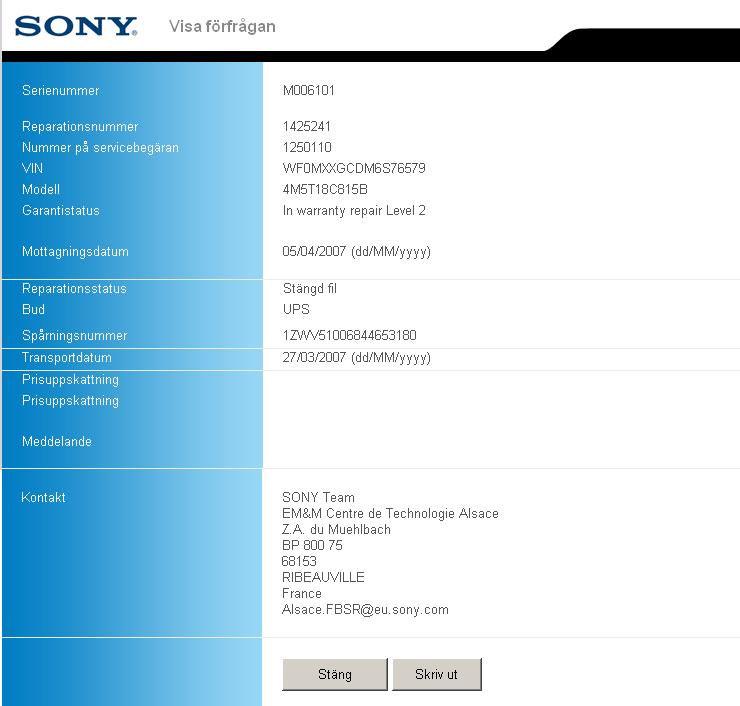The height and width of the screenshot is (706, 740).
Task: Select VIN value WF0MXXGCDM6S76579
Action: point(354,168)
